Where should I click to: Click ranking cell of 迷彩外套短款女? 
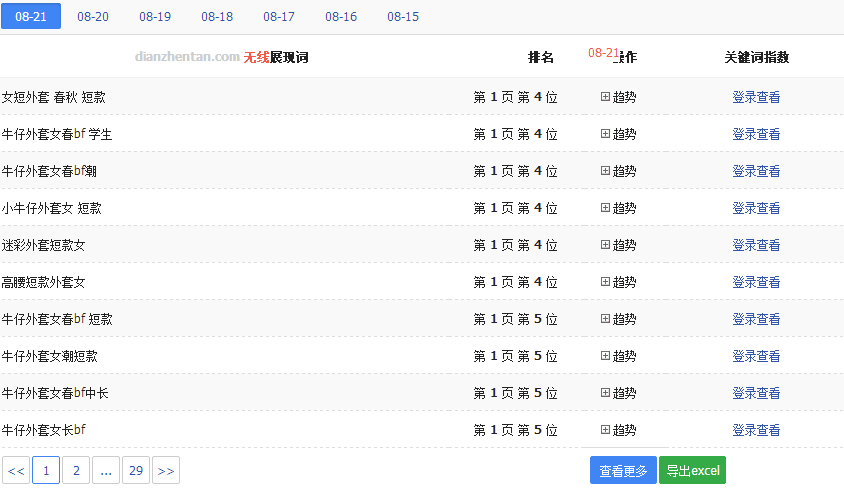coord(515,245)
